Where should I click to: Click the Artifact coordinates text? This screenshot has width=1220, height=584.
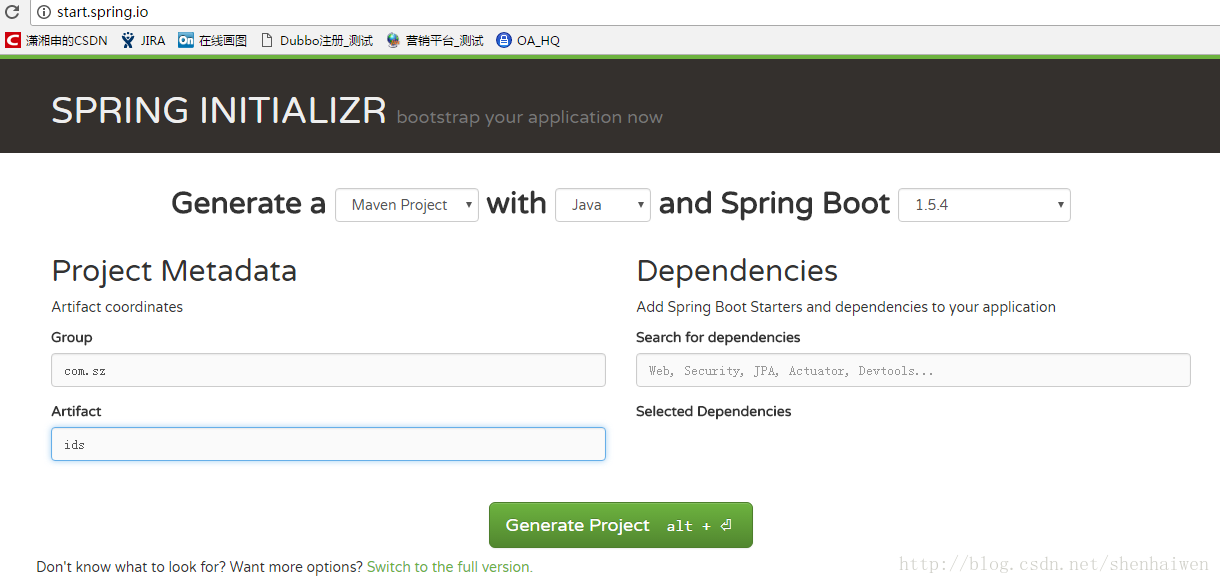(x=117, y=307)
